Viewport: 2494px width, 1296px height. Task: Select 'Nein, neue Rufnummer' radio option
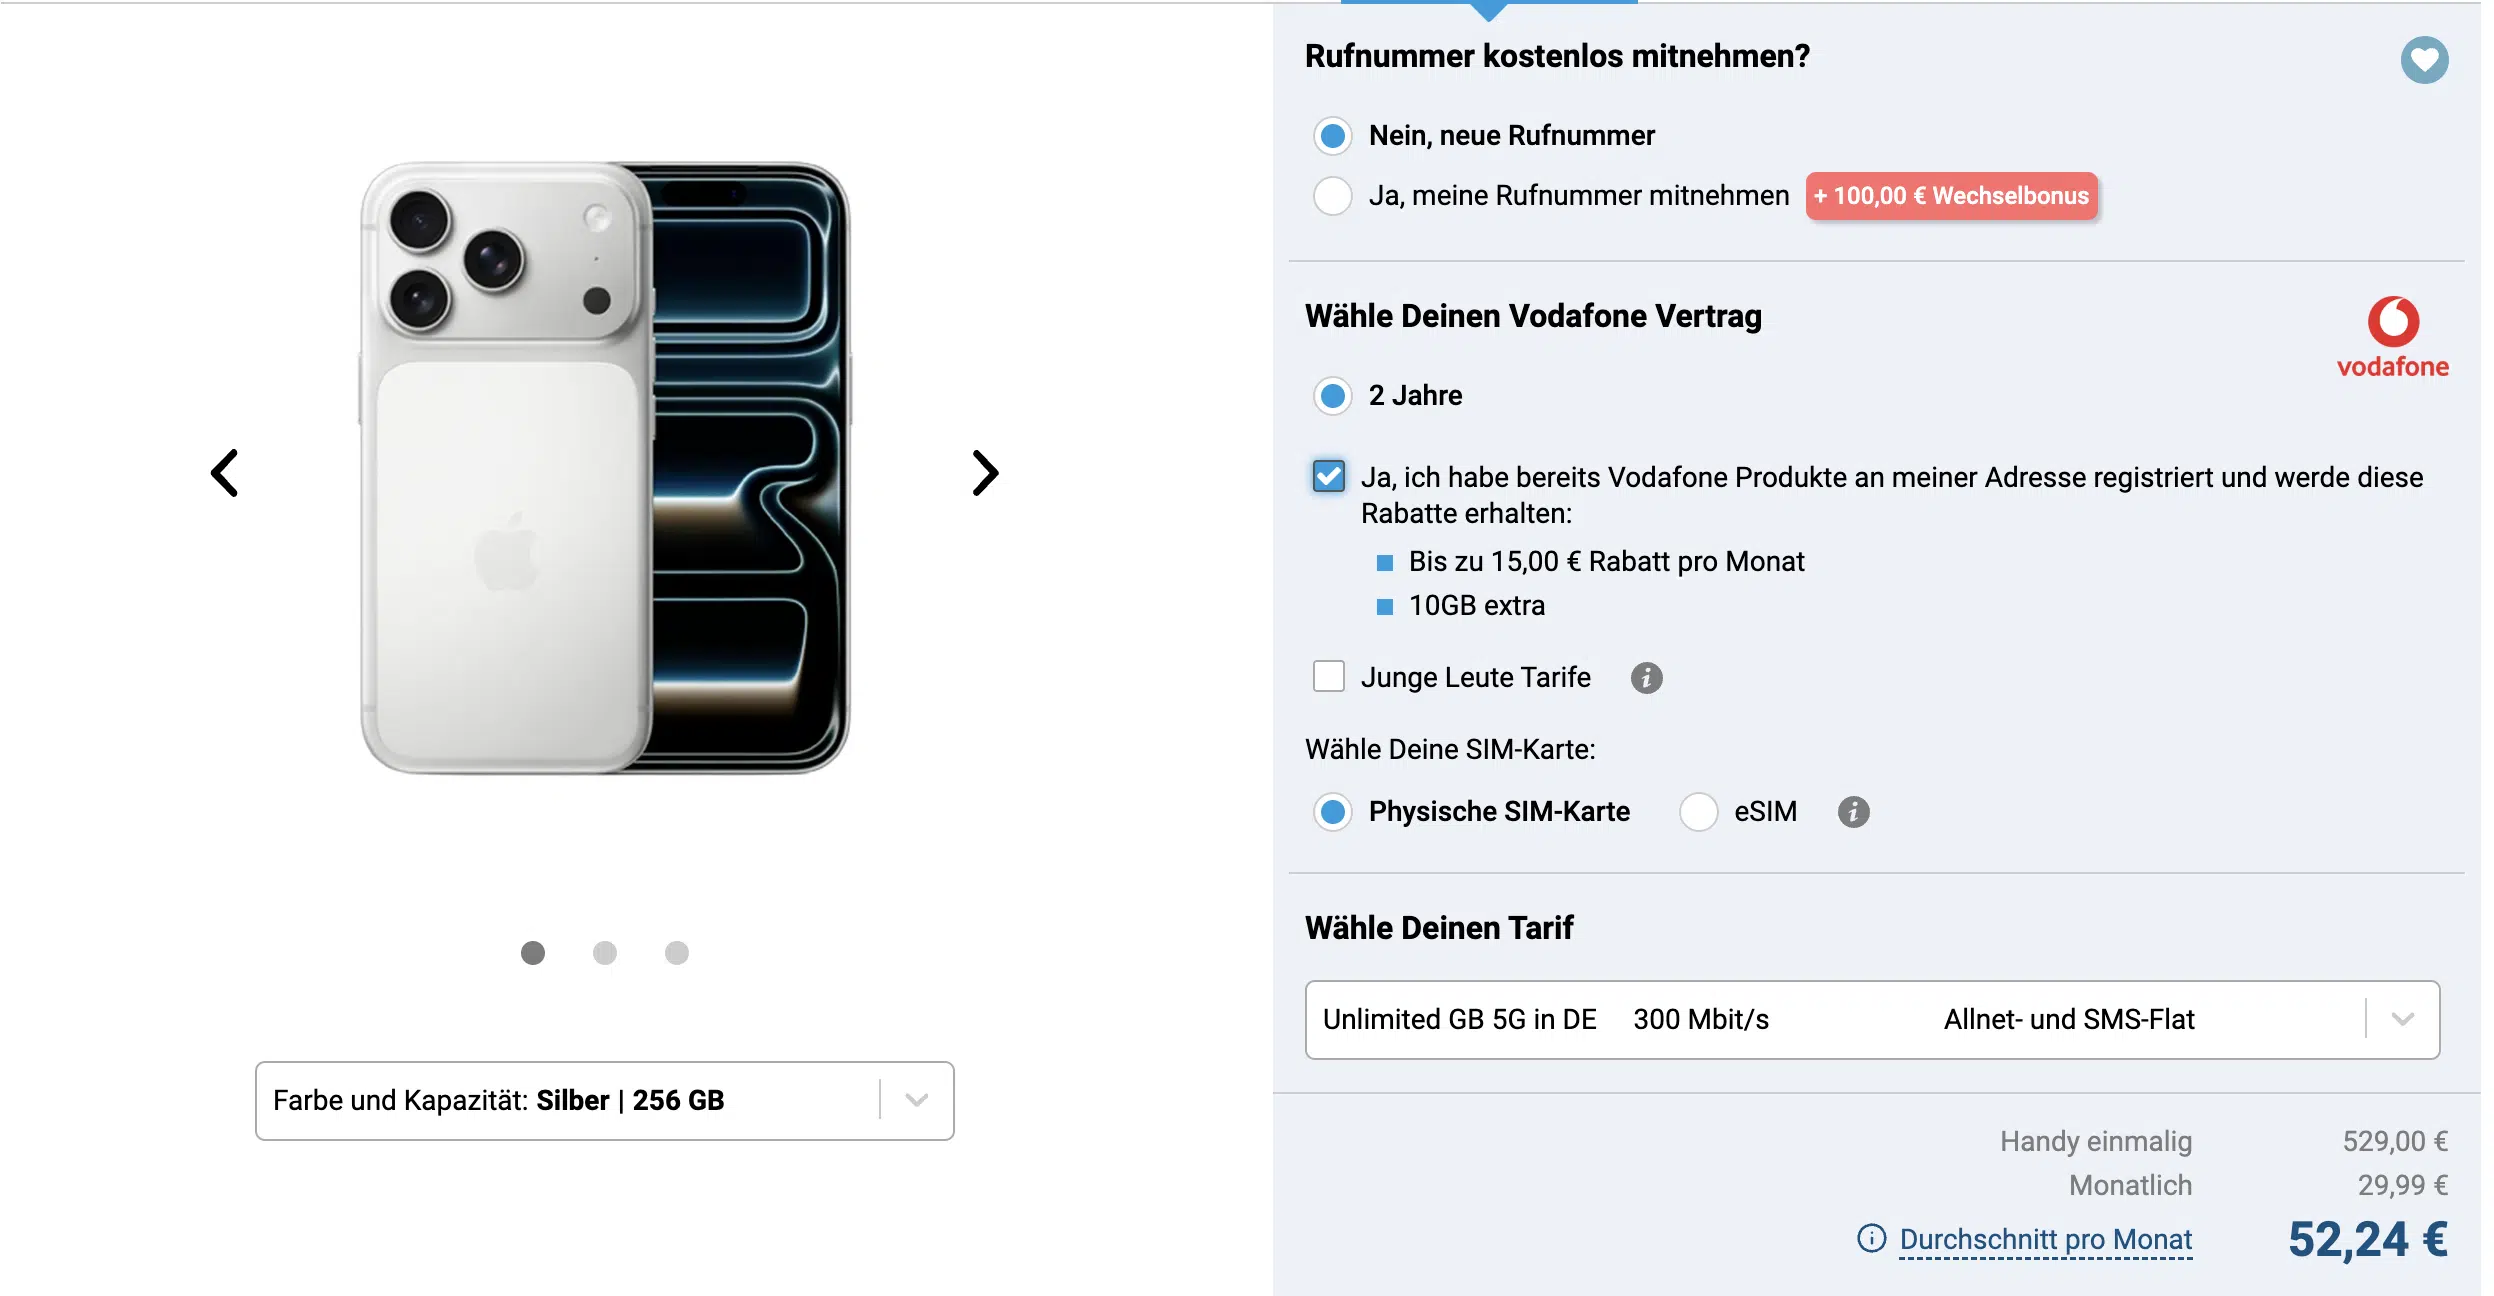click(x=1333, y=136)
